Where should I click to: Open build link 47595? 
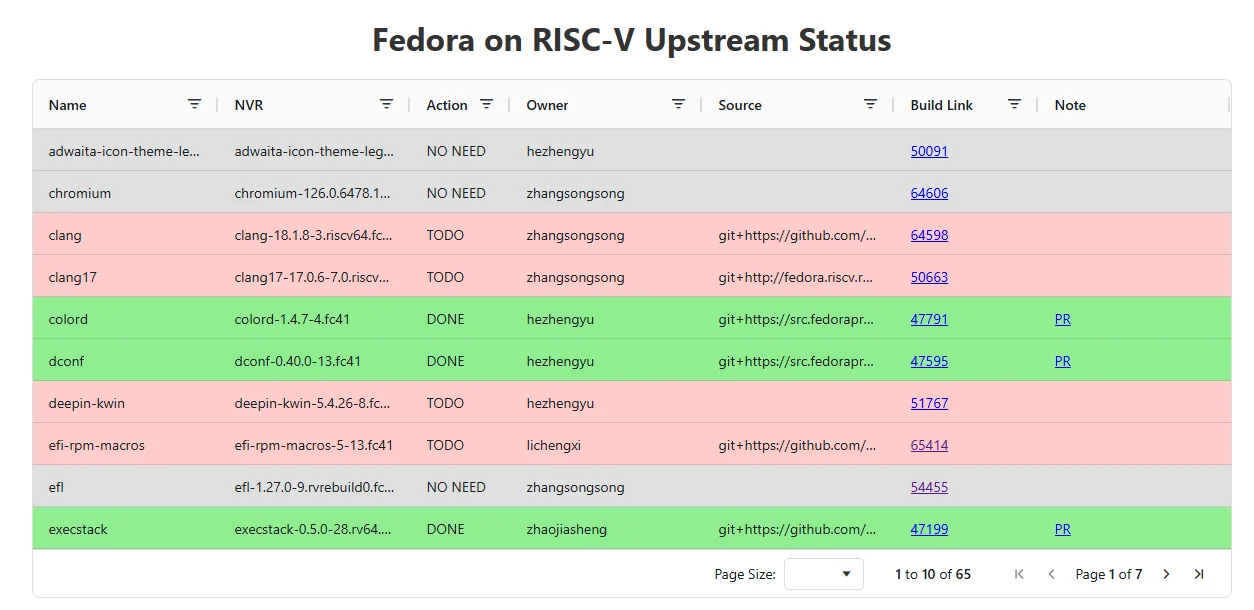point(929,361)
